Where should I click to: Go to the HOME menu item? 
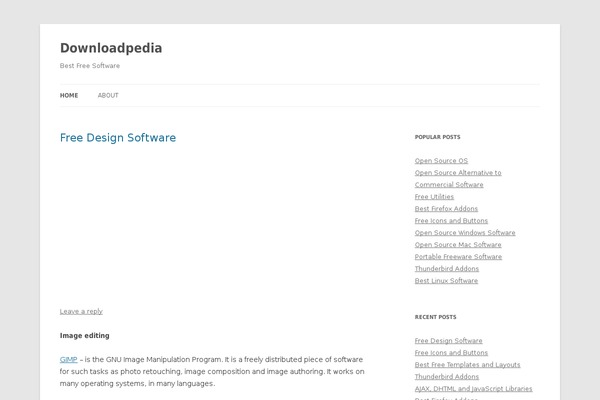tap(69, 95)
